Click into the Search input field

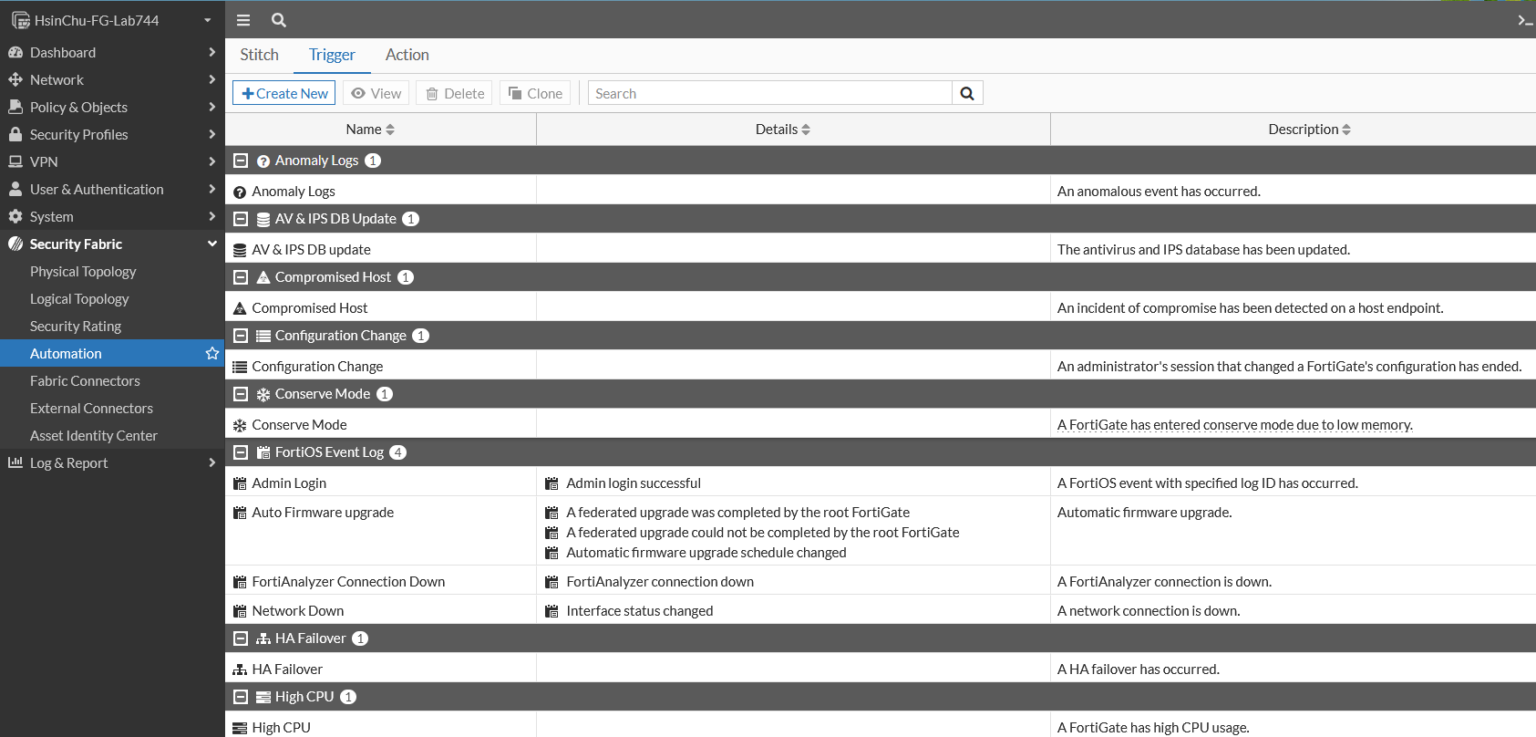[x=770, y=93]
